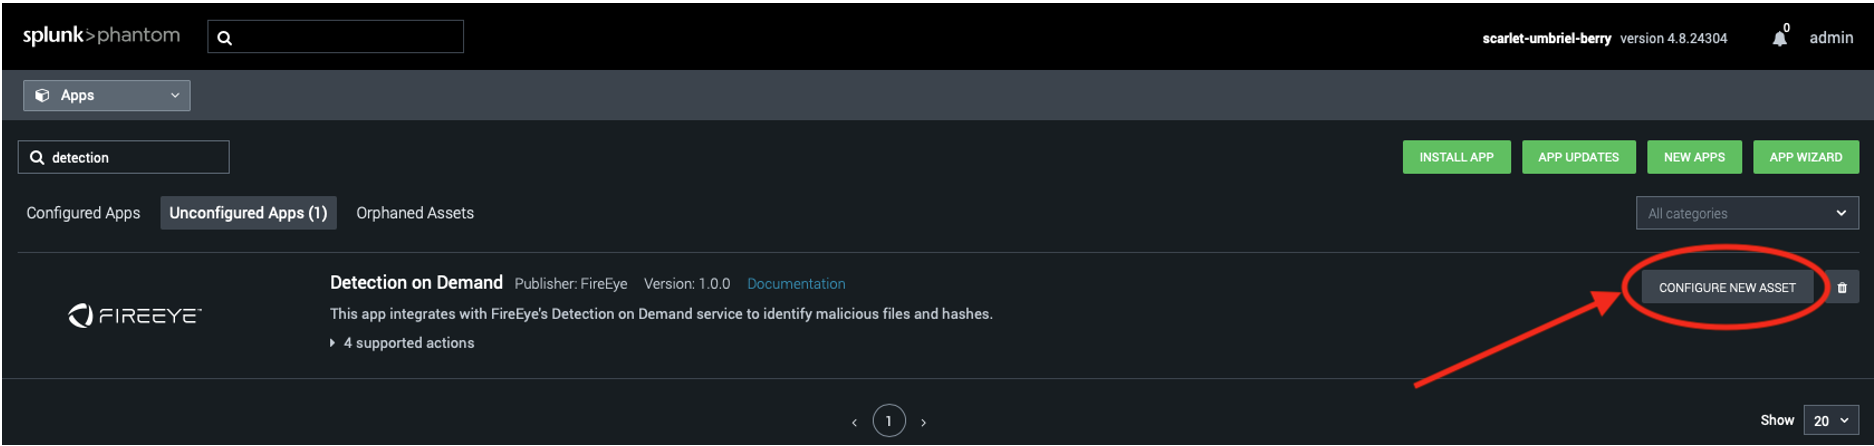Open the Apps navigation dropdown

coord(106,95)
